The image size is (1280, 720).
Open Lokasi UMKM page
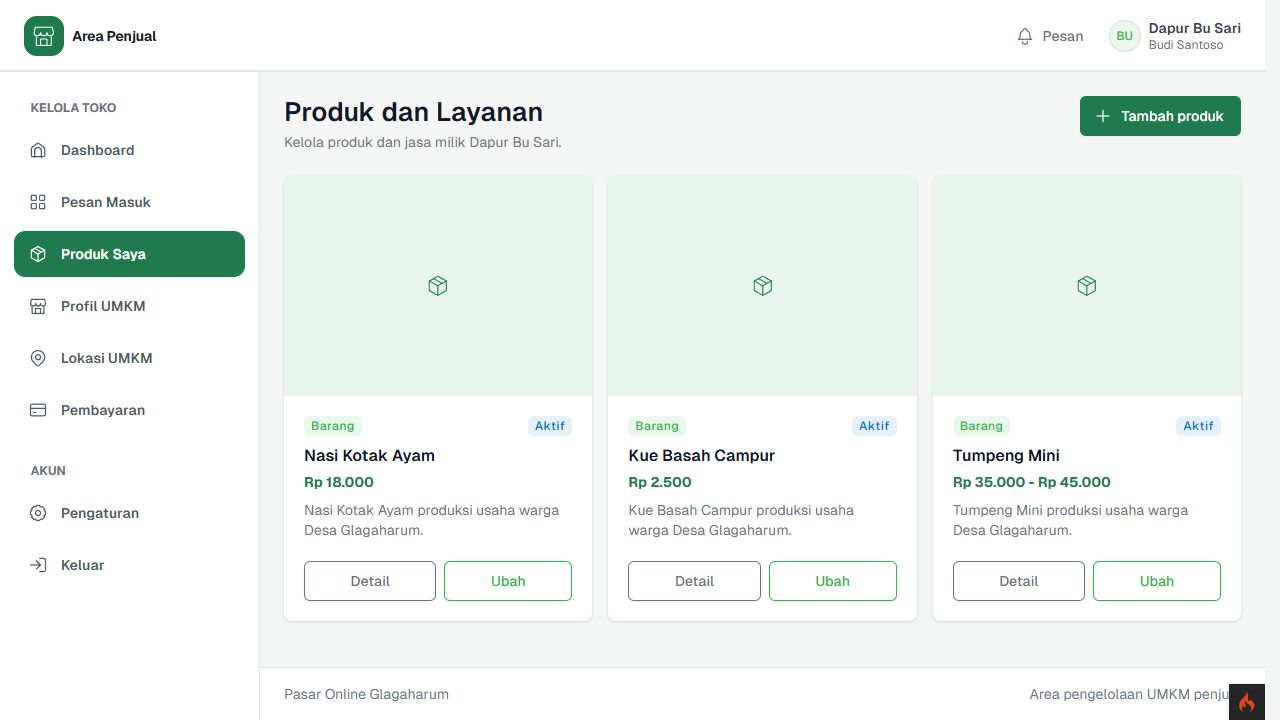pos(129,358)
